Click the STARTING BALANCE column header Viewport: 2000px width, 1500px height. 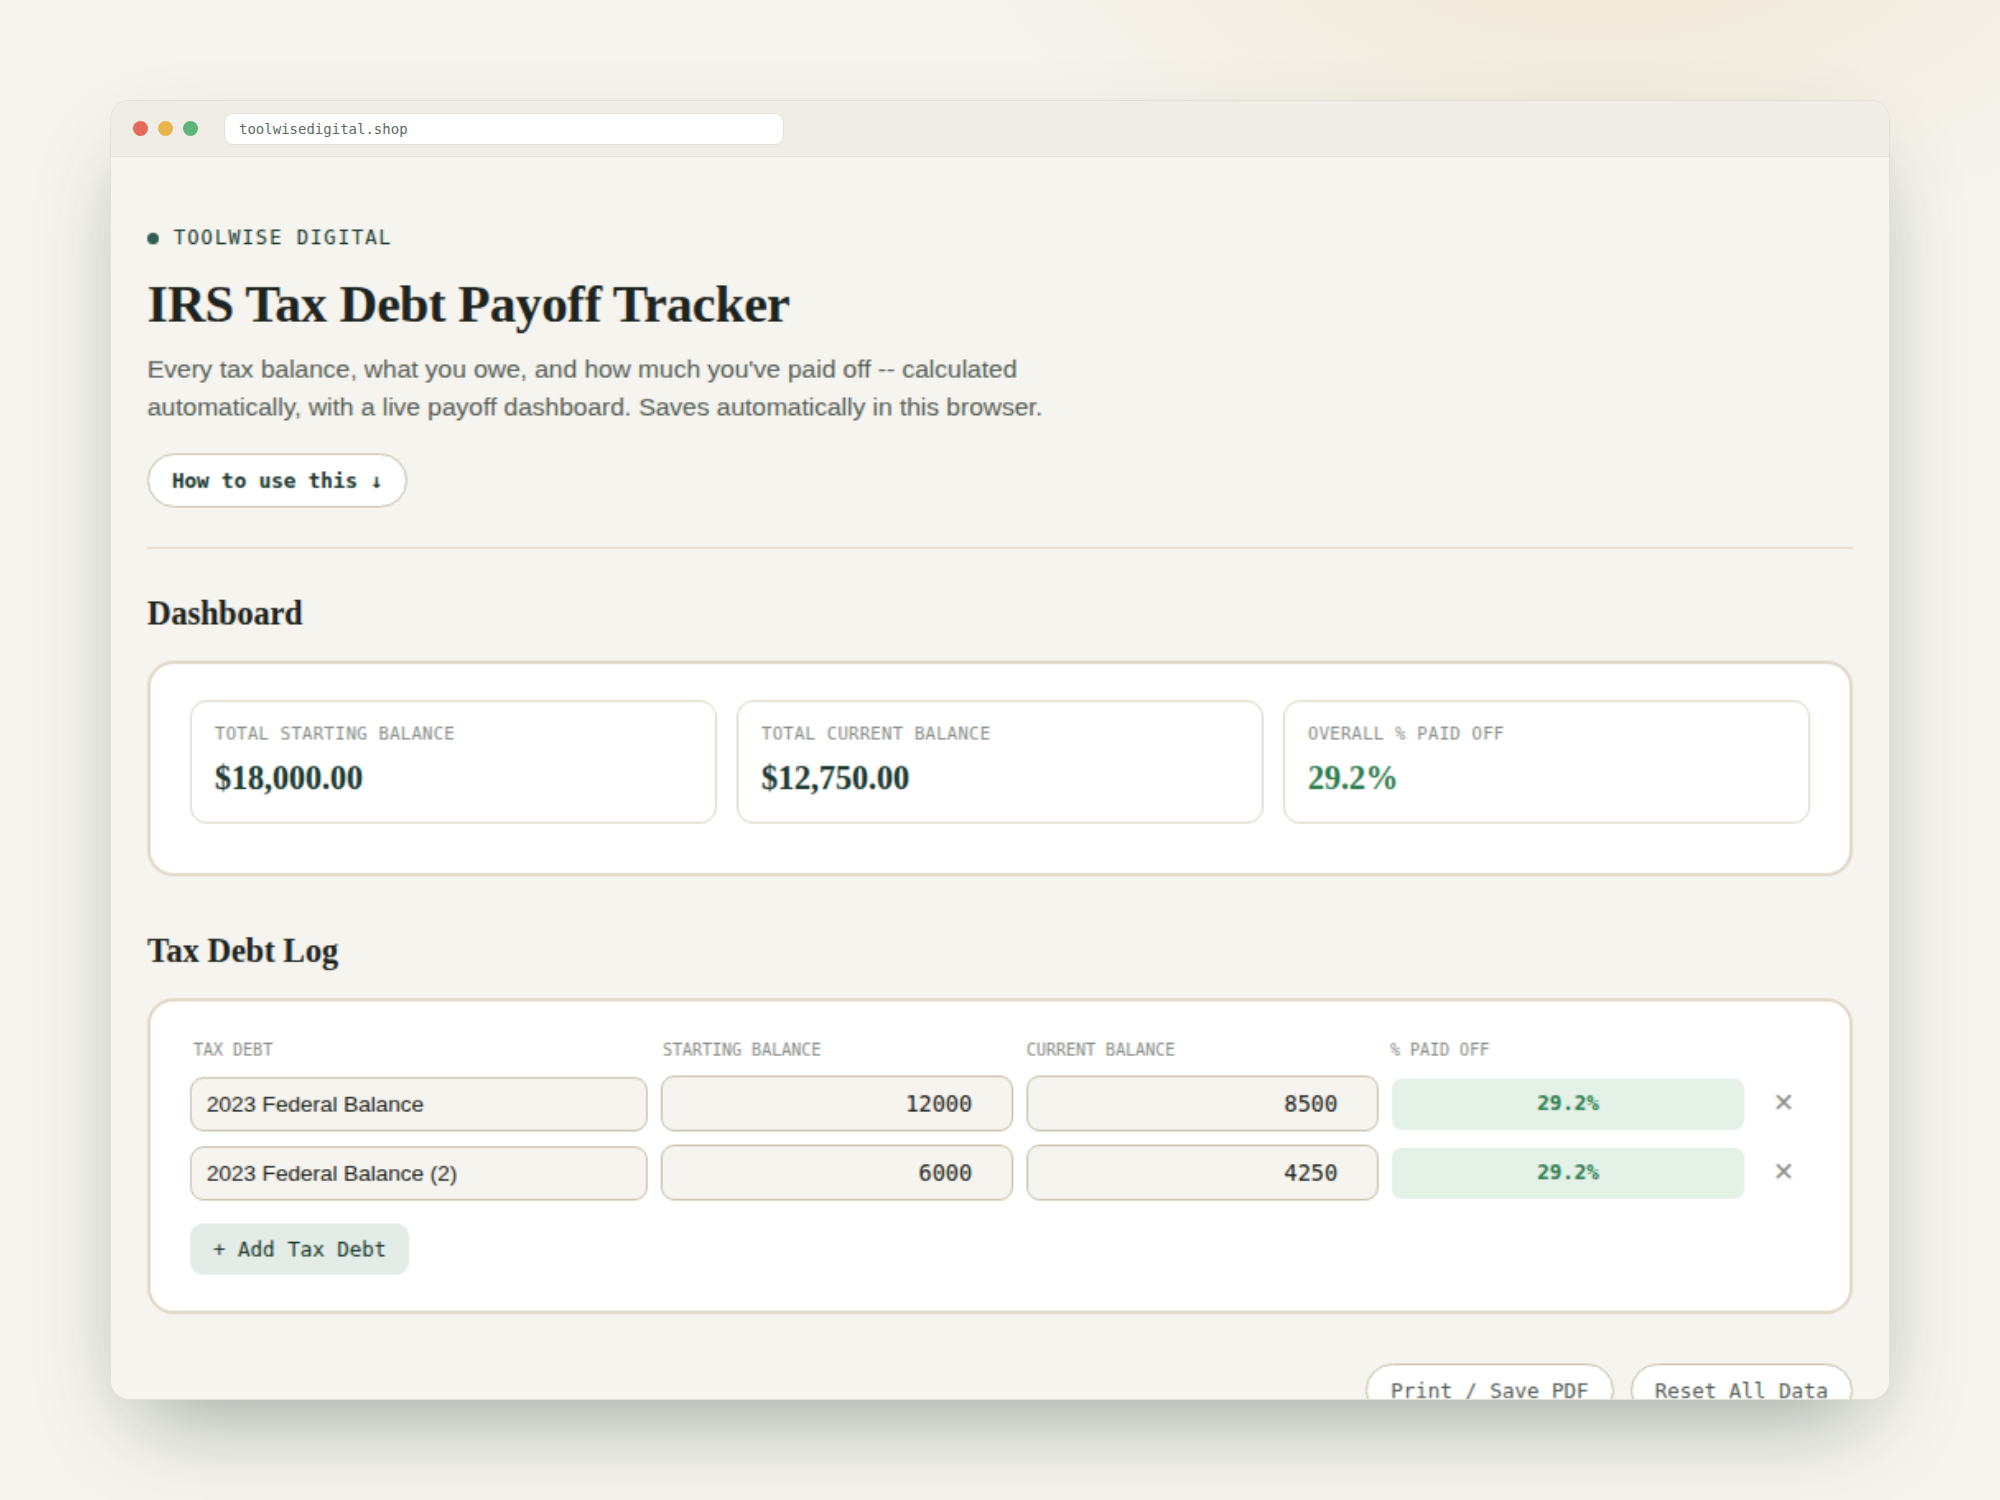pyautogui.click(x=741, y=1049)
